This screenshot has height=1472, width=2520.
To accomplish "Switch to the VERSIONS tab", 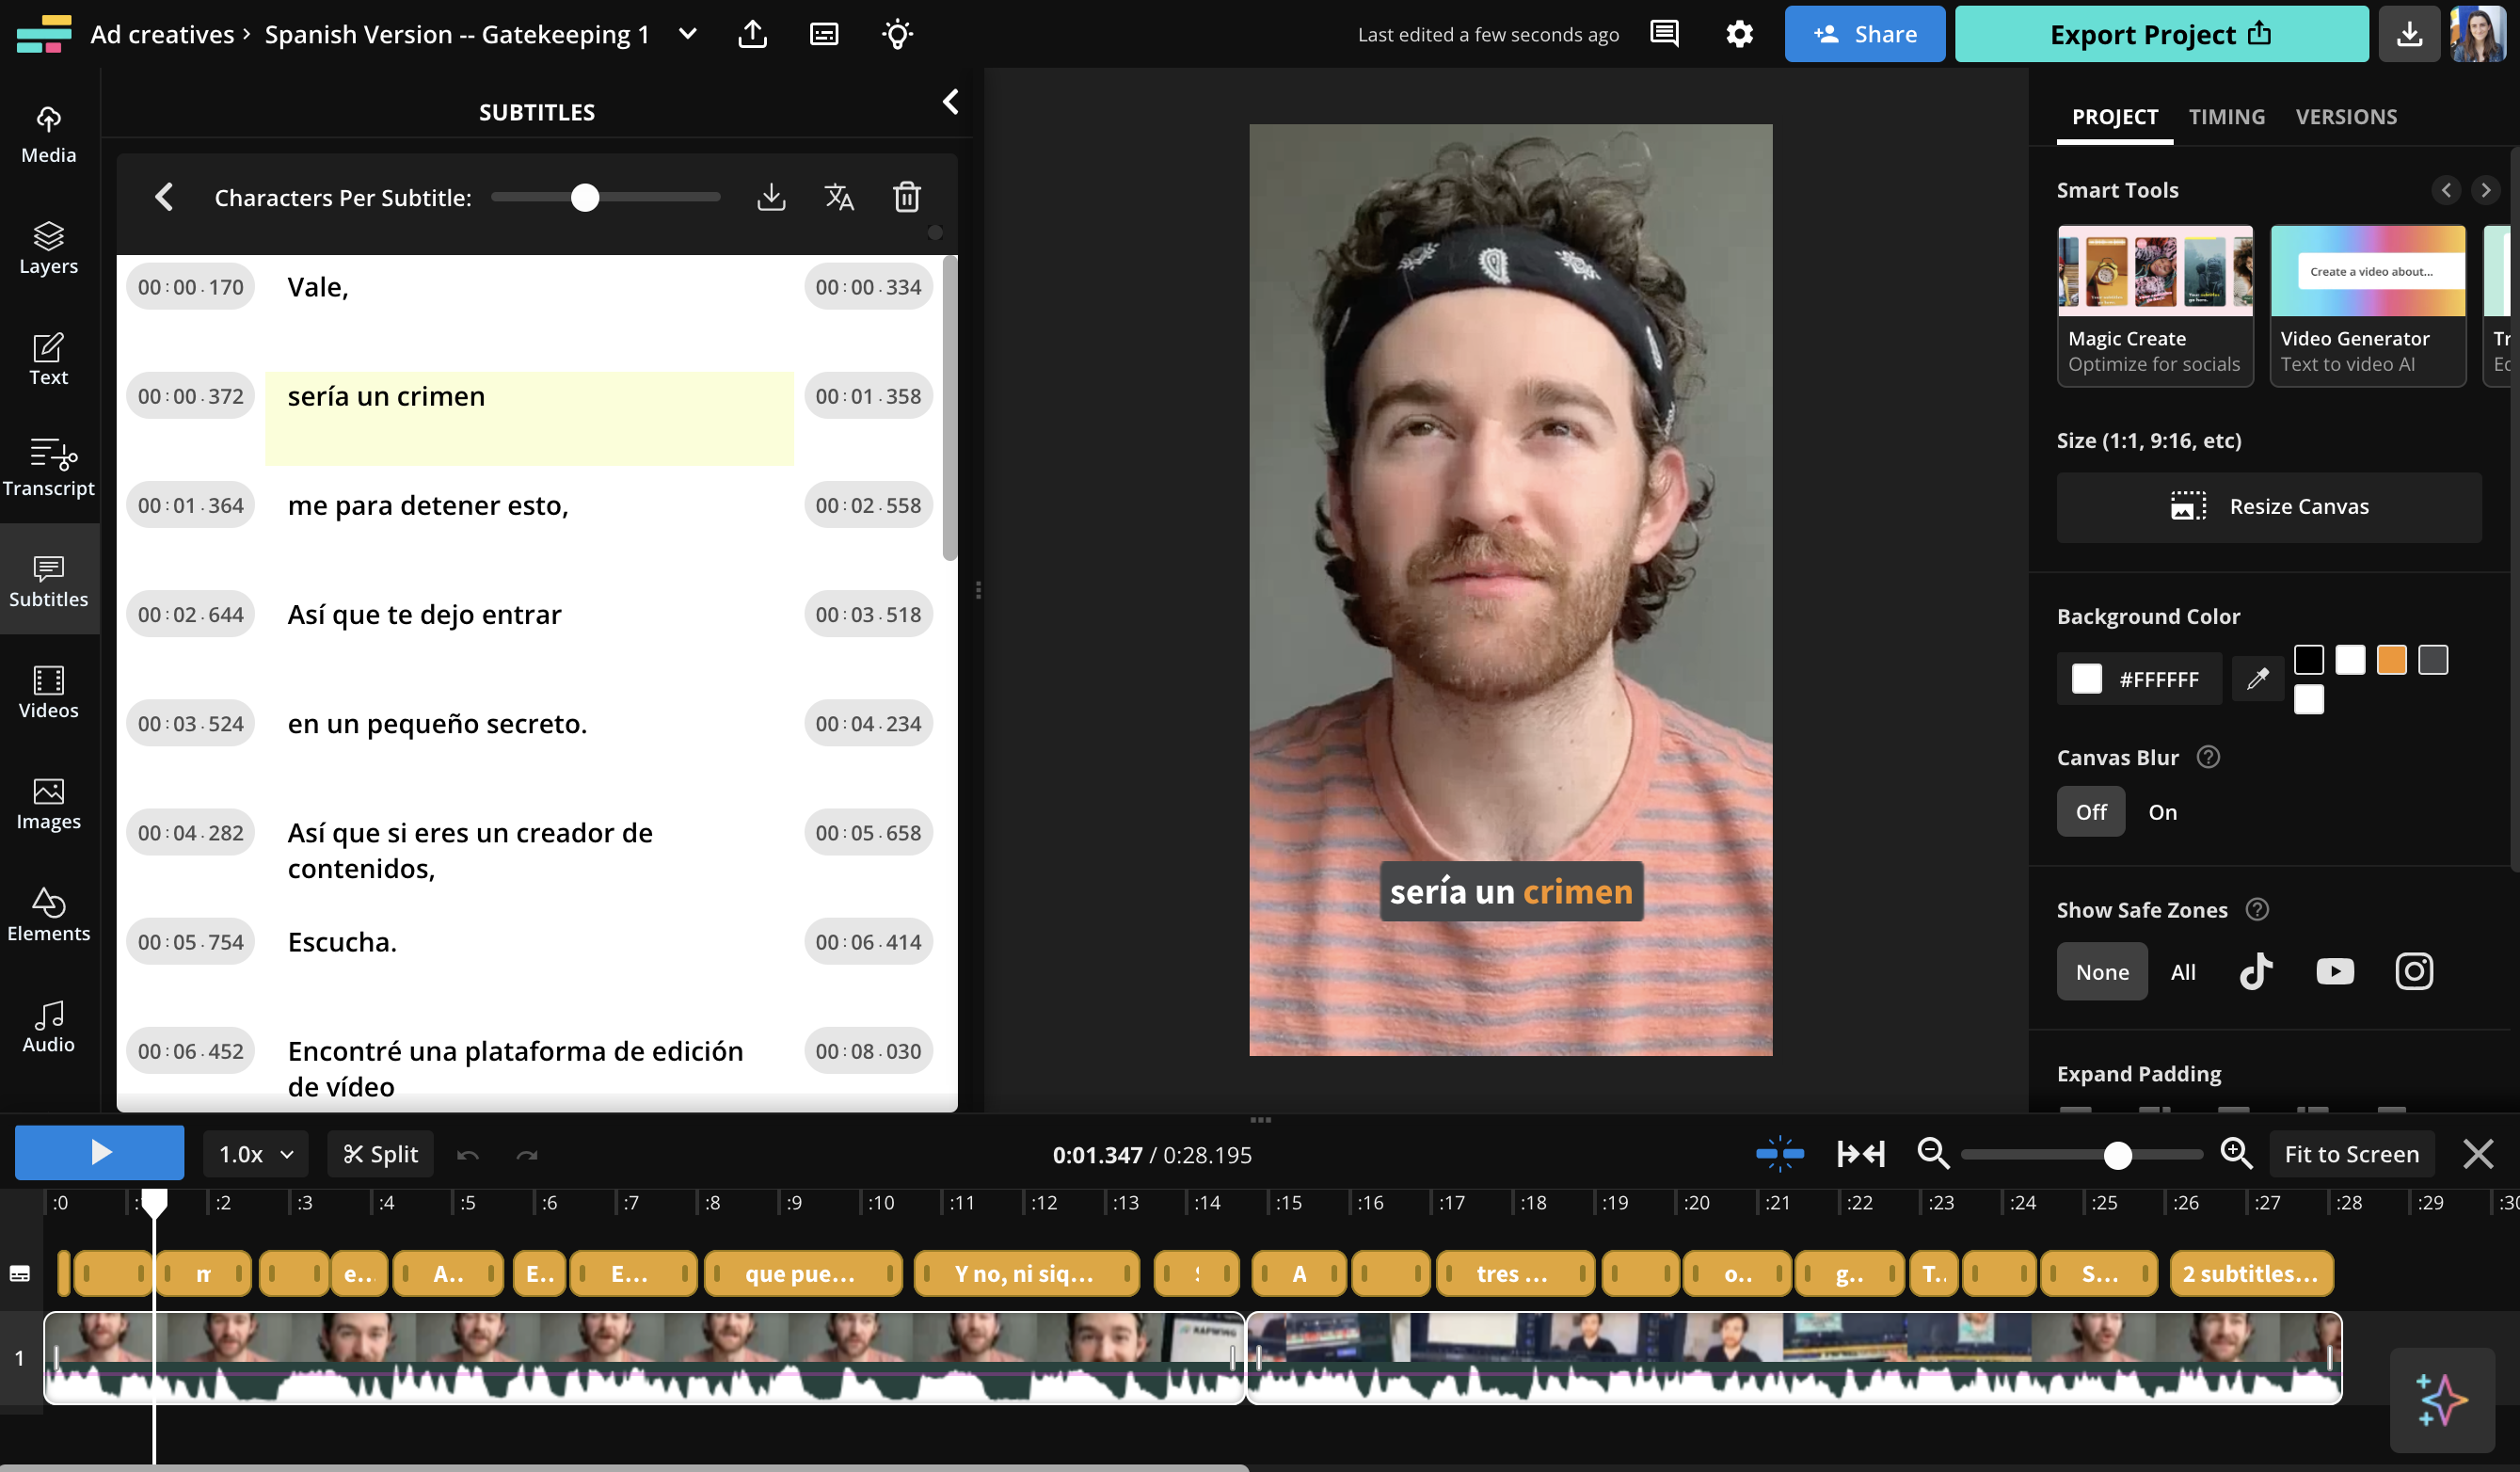I will click(x=2345, y=116).
